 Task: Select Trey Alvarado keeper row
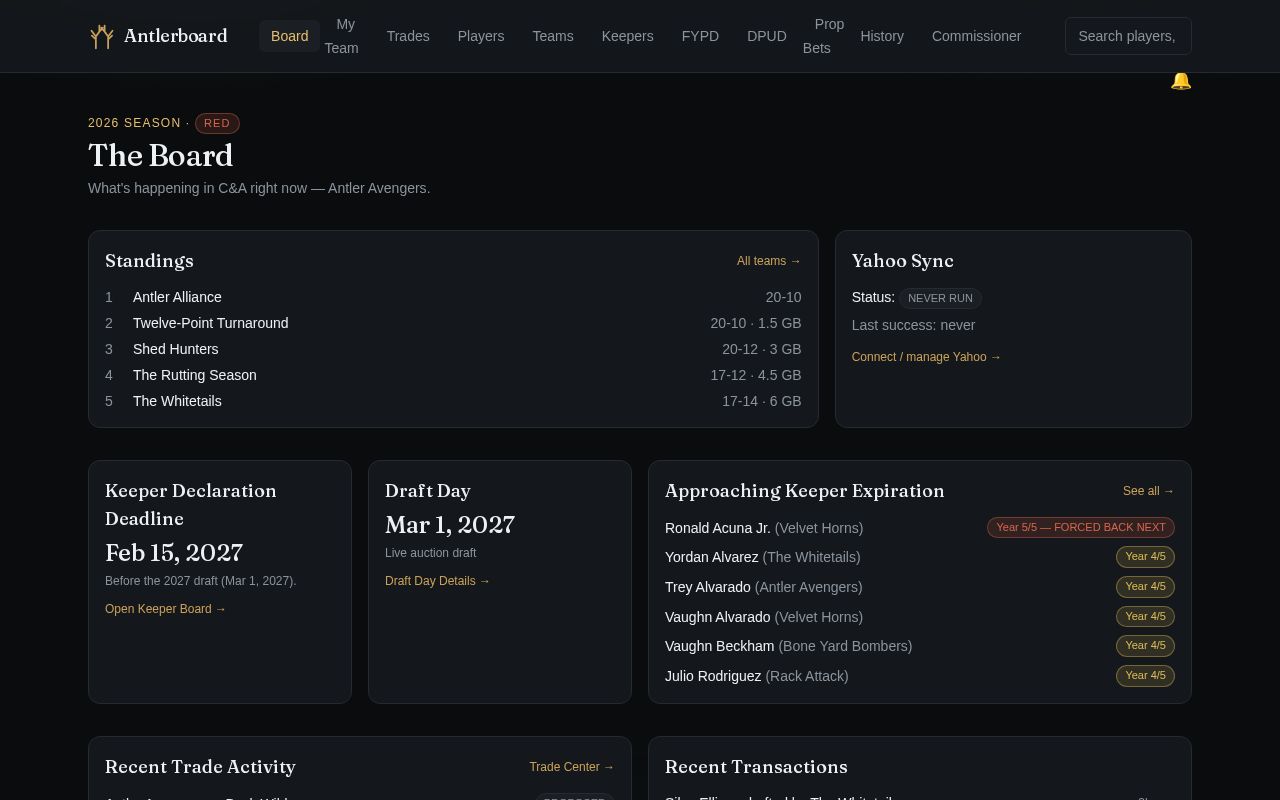coord(920,587)
